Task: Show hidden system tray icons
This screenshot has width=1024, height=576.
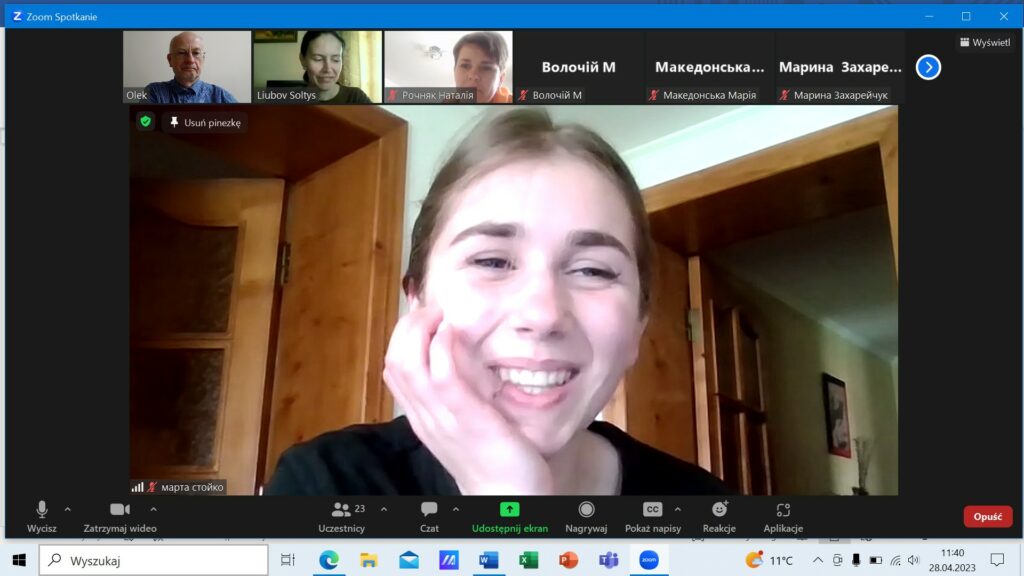Action: (x=818, y=560)
